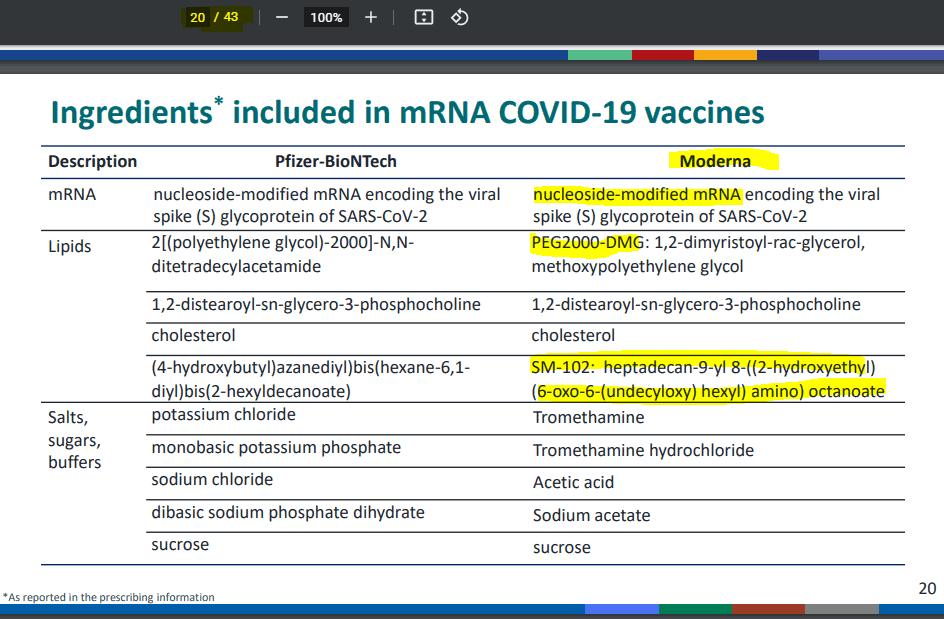Click the highlighted 'SM-102' lipid entry
The height and width of the screenshot is (619, 944).
pyautogui.click(x=708, y=379)
